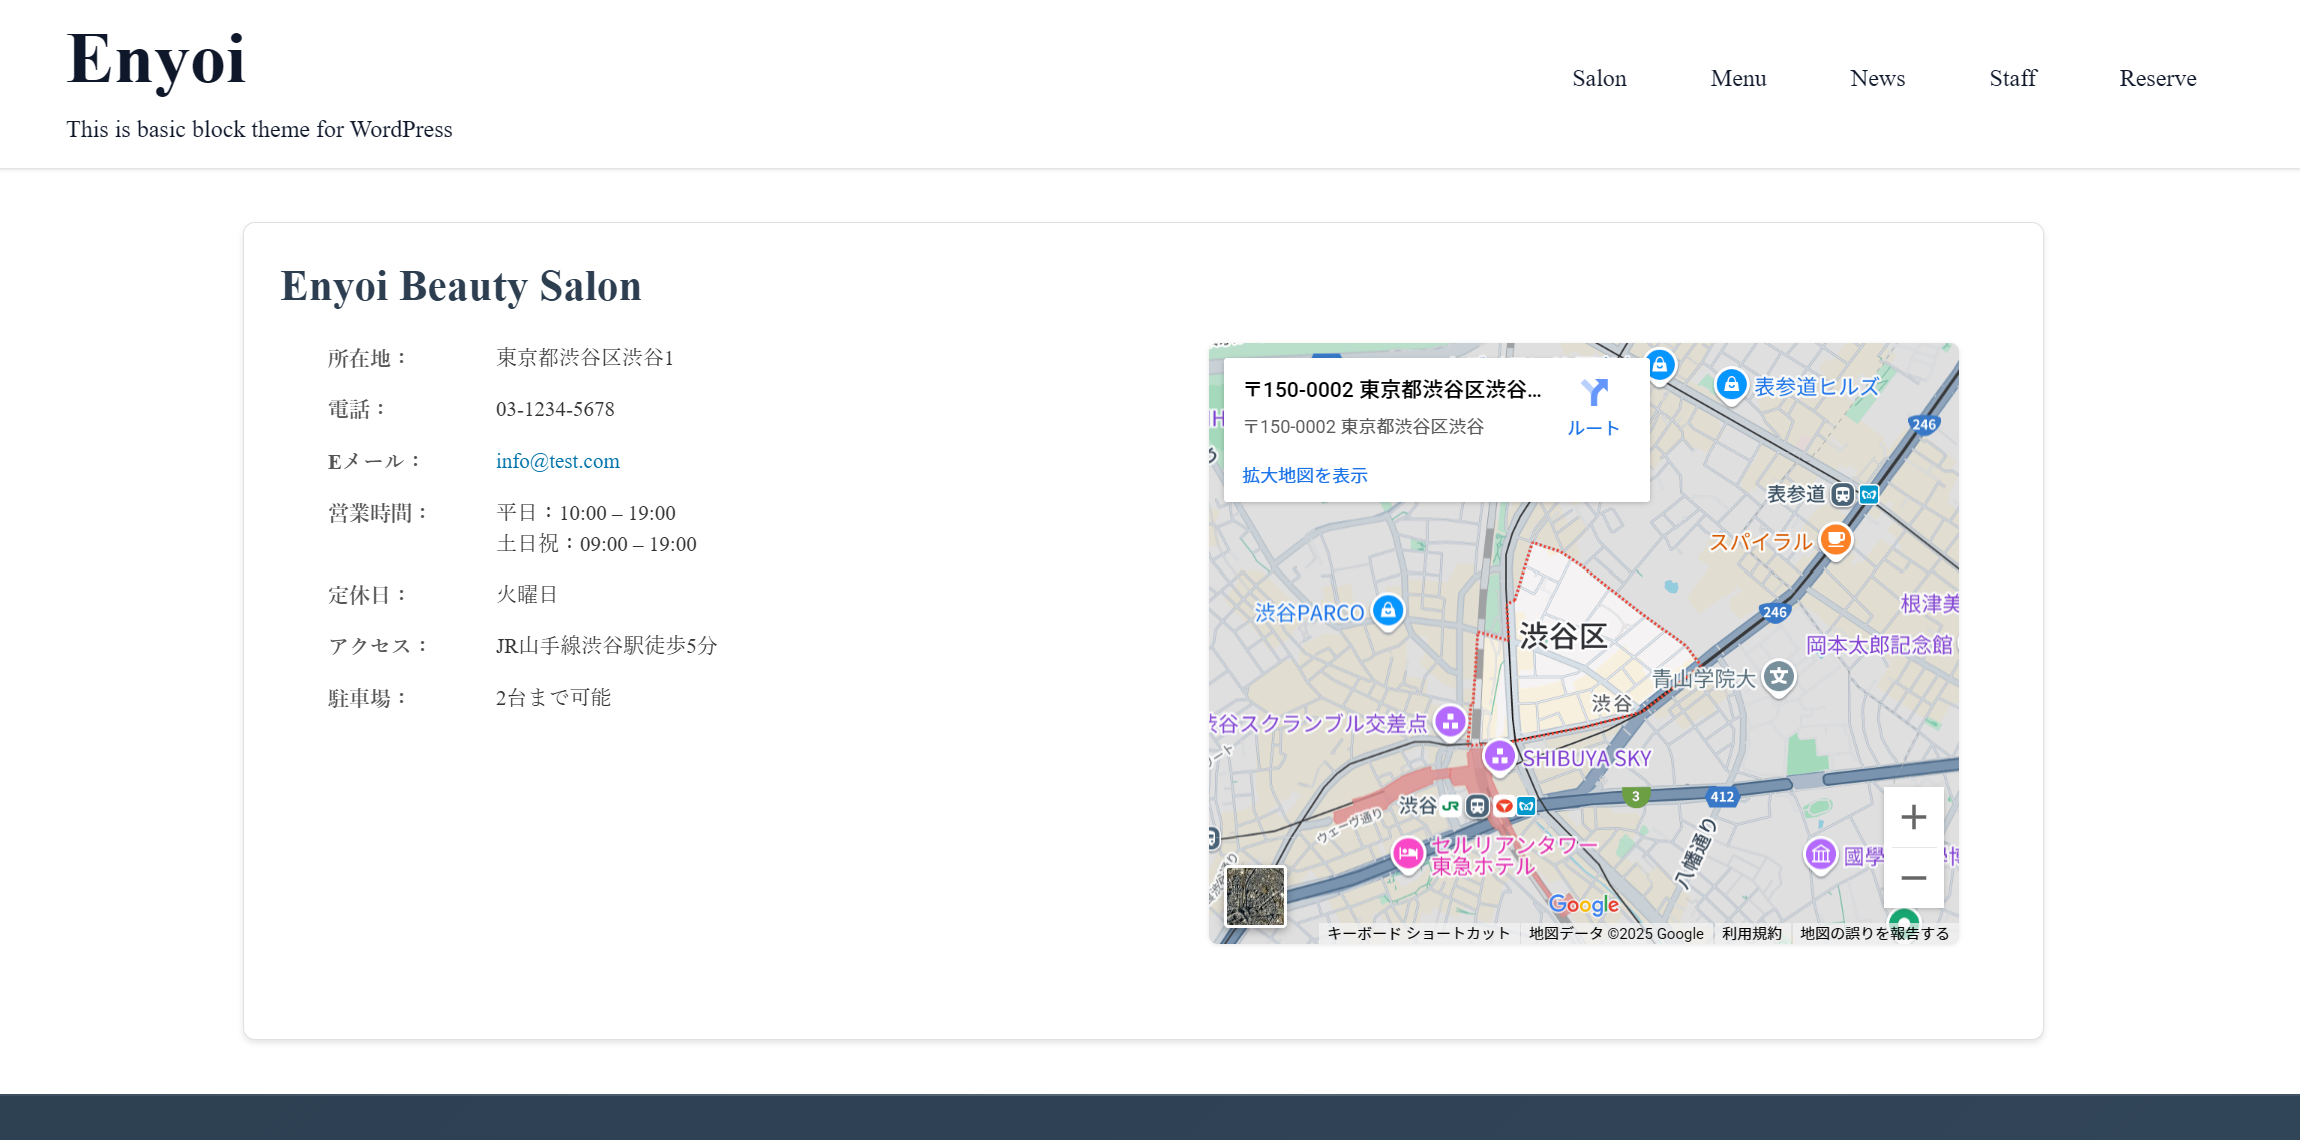Viewport: 2300px width, 1140px height.
Task: Click the 拡大地図を表示 link
Action: click(1304, 476)
